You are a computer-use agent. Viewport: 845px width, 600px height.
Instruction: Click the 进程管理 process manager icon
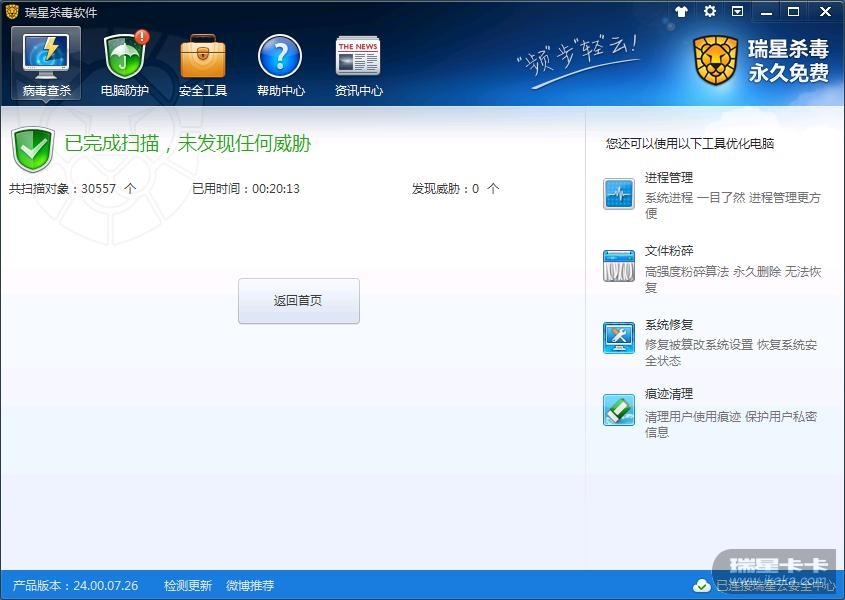[619, 194]
